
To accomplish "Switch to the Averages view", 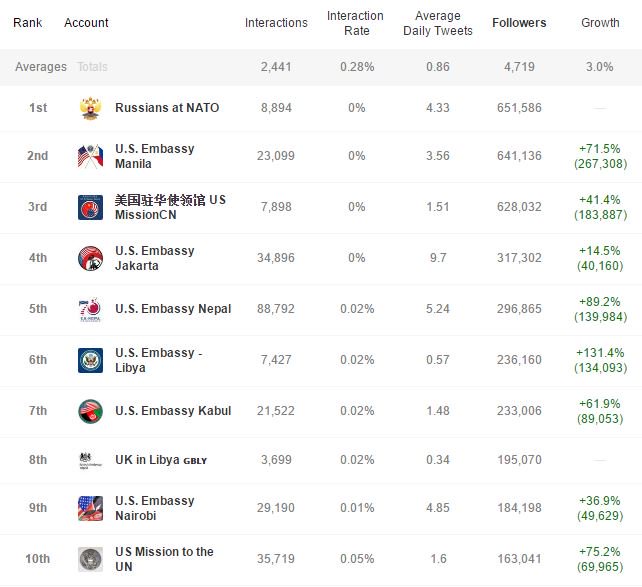I will [41, 67].
